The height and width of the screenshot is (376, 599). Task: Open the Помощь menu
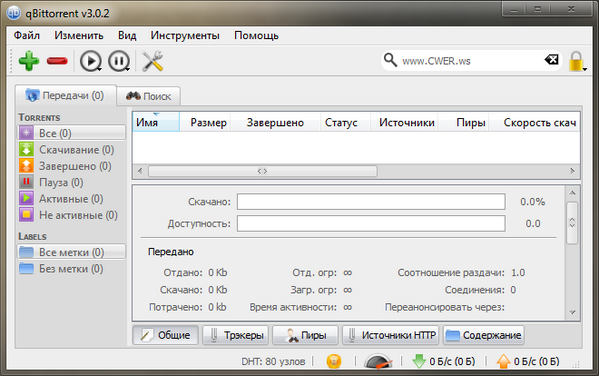tap(256, 36)
